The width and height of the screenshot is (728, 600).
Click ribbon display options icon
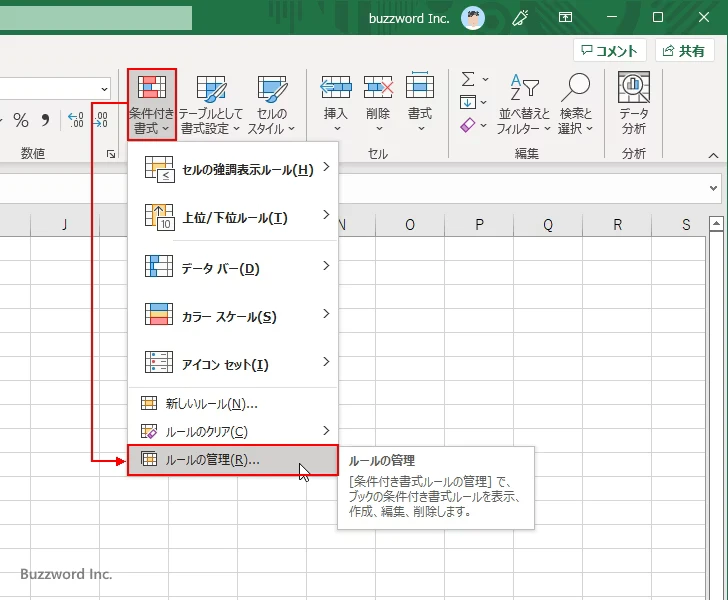point(565,18)
